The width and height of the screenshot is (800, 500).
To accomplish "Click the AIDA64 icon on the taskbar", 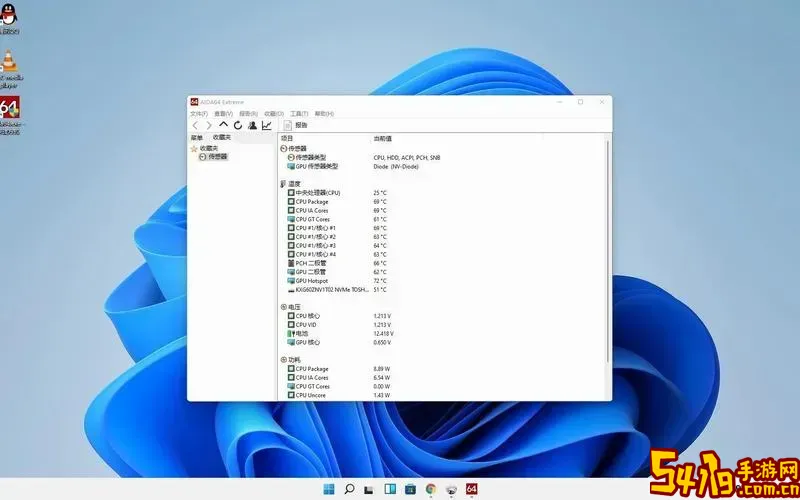I will click(471, 489).
